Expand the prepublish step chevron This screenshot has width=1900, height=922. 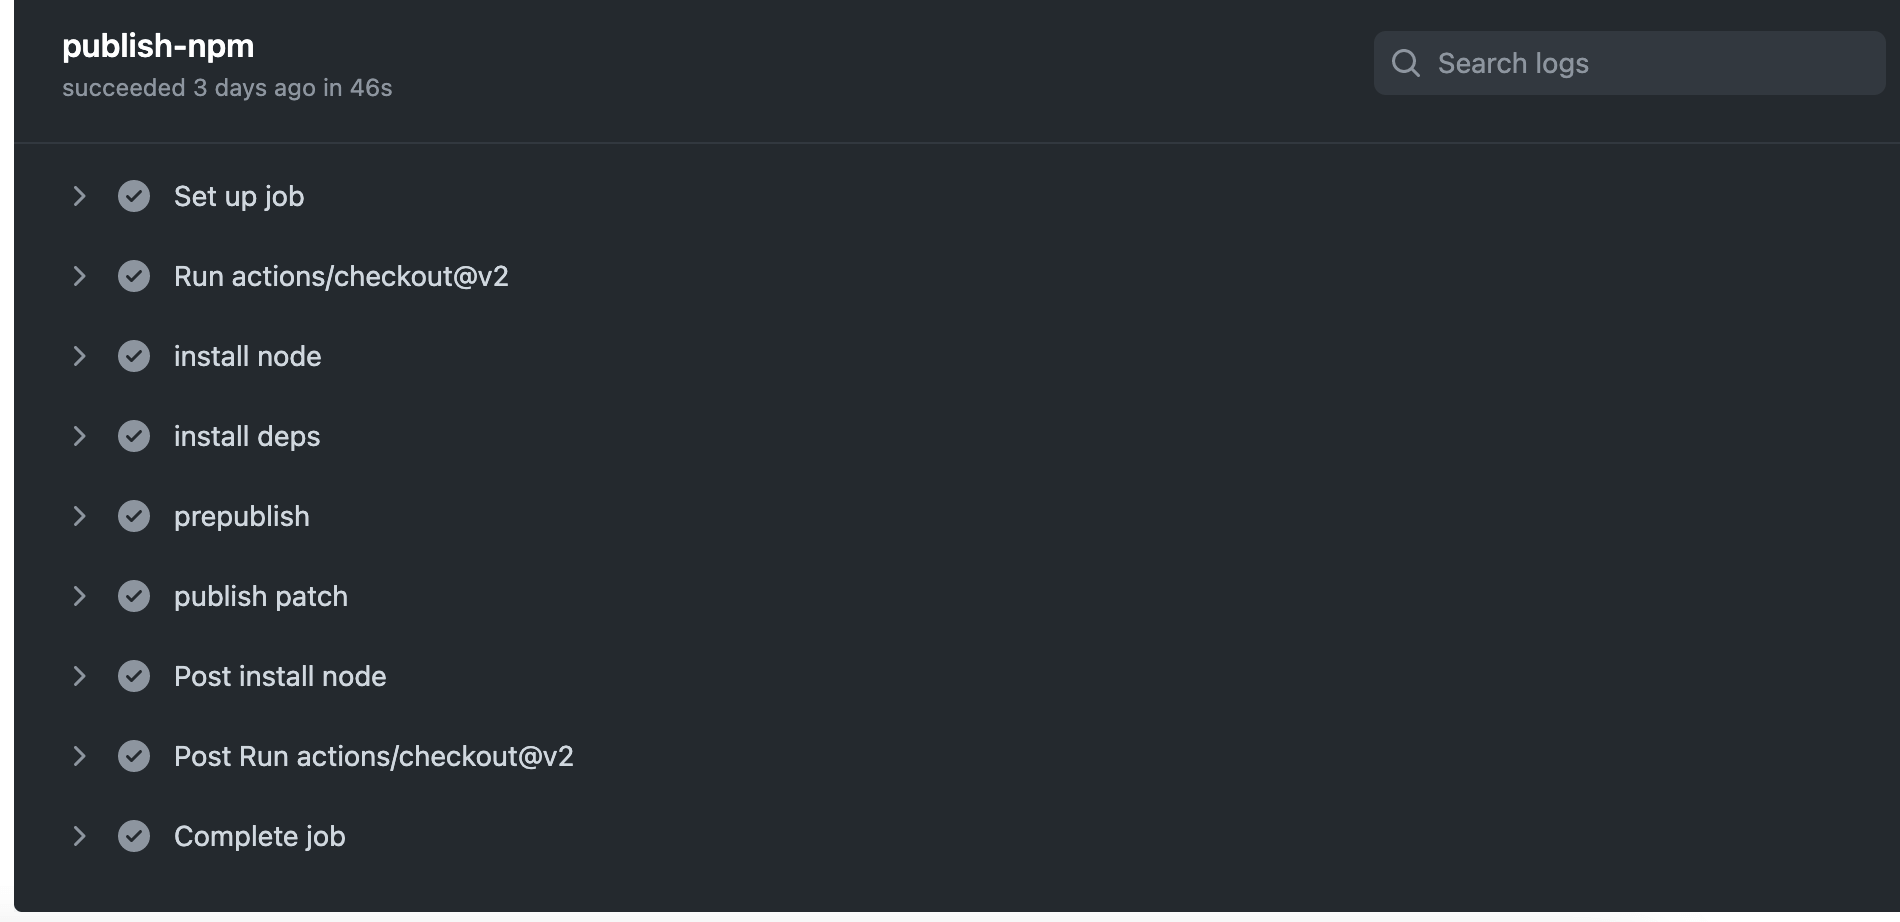tap(79, 516)
